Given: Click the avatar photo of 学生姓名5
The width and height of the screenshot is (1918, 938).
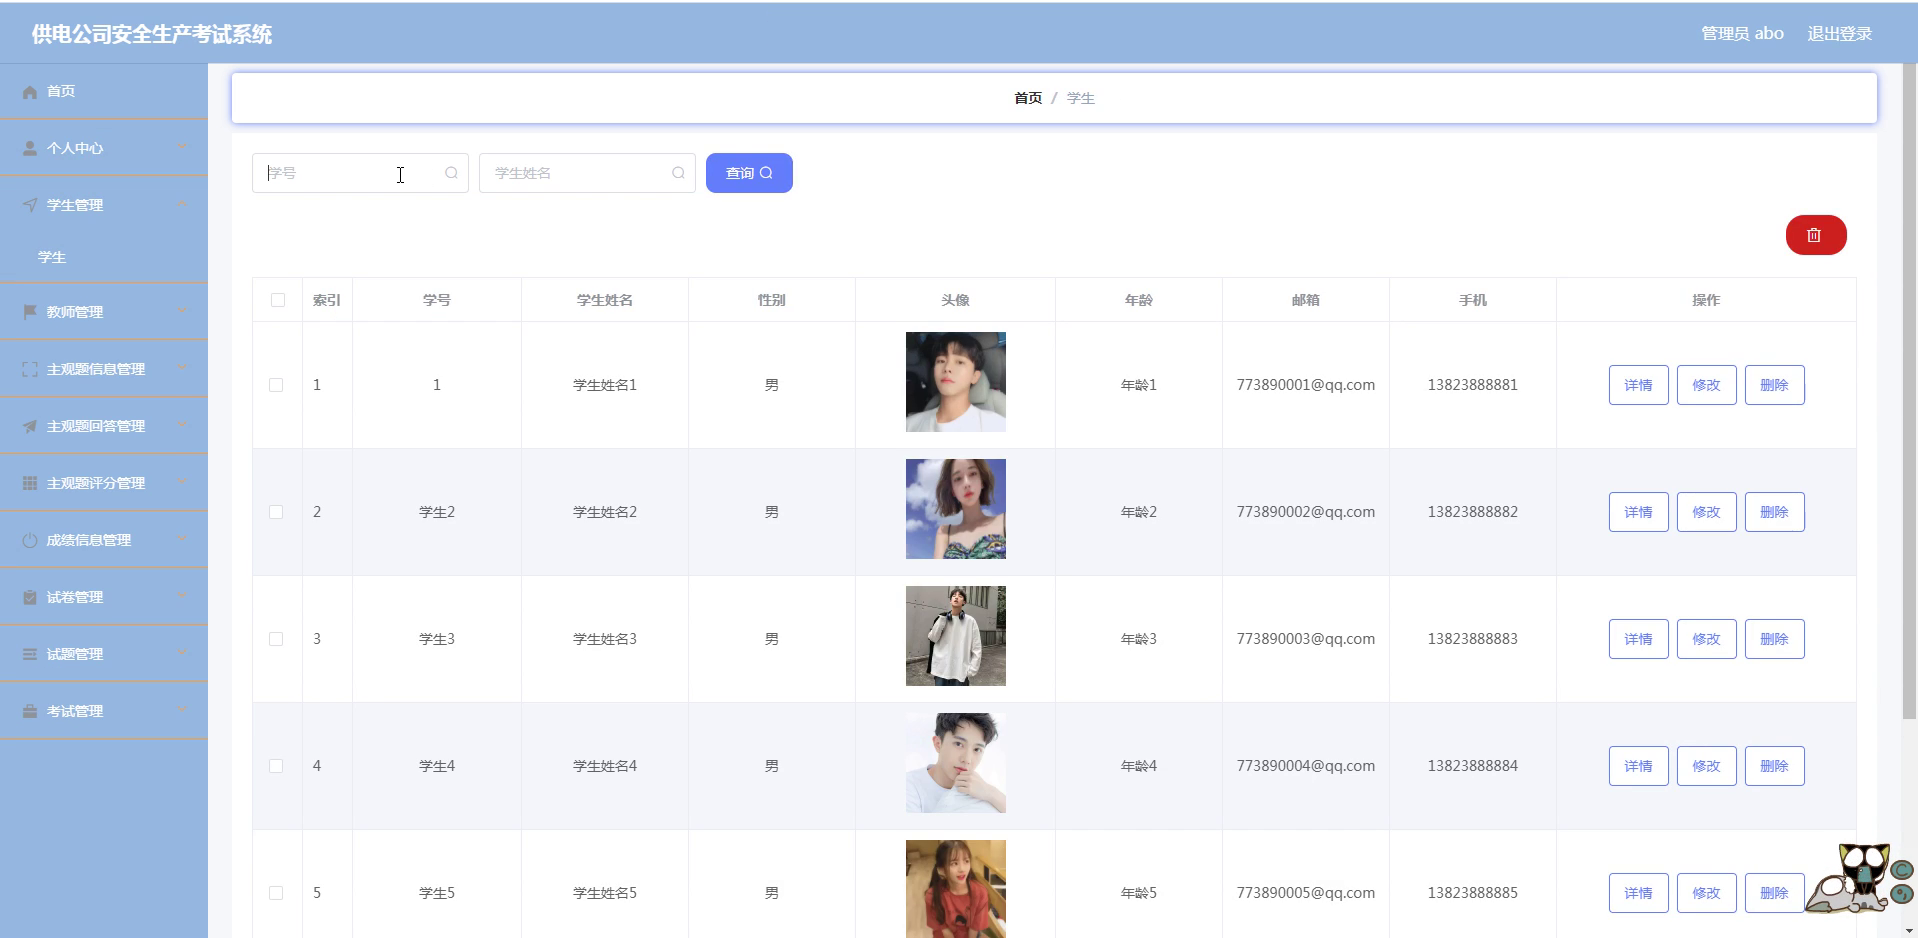Looking at the screenshot, I should (956, 889).
